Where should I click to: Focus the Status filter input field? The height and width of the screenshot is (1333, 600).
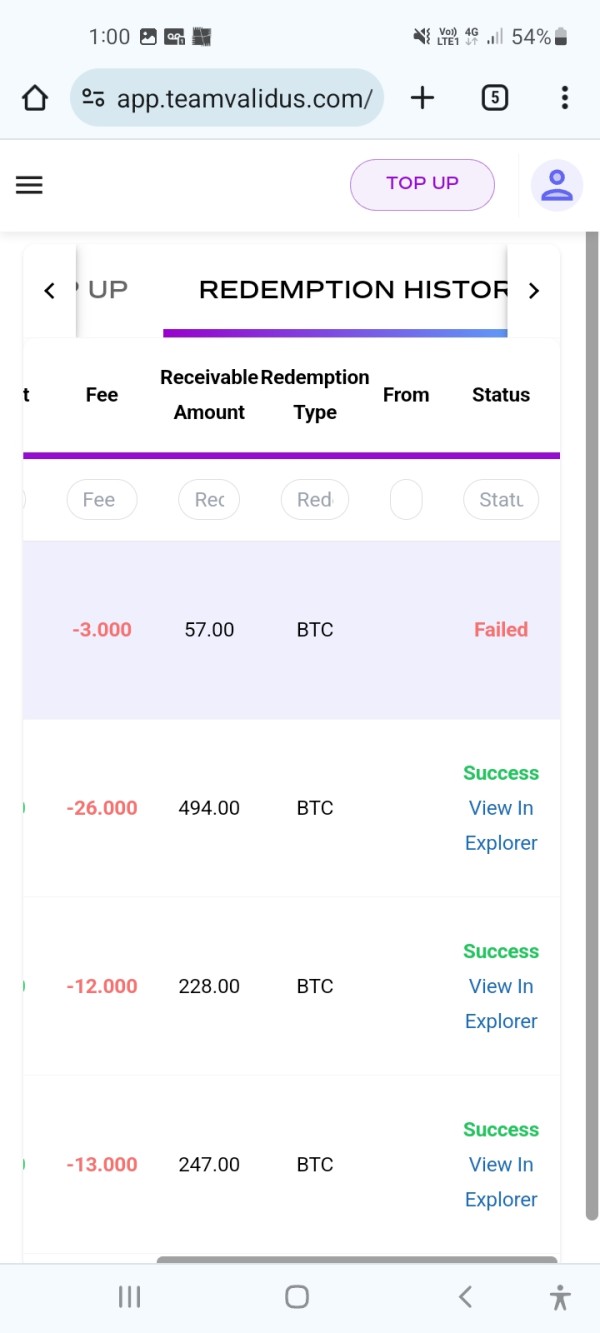click(501, 500)
